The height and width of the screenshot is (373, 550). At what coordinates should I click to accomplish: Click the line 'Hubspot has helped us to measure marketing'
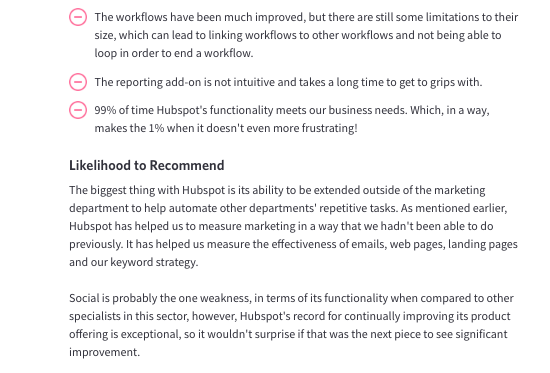(281, 226)
